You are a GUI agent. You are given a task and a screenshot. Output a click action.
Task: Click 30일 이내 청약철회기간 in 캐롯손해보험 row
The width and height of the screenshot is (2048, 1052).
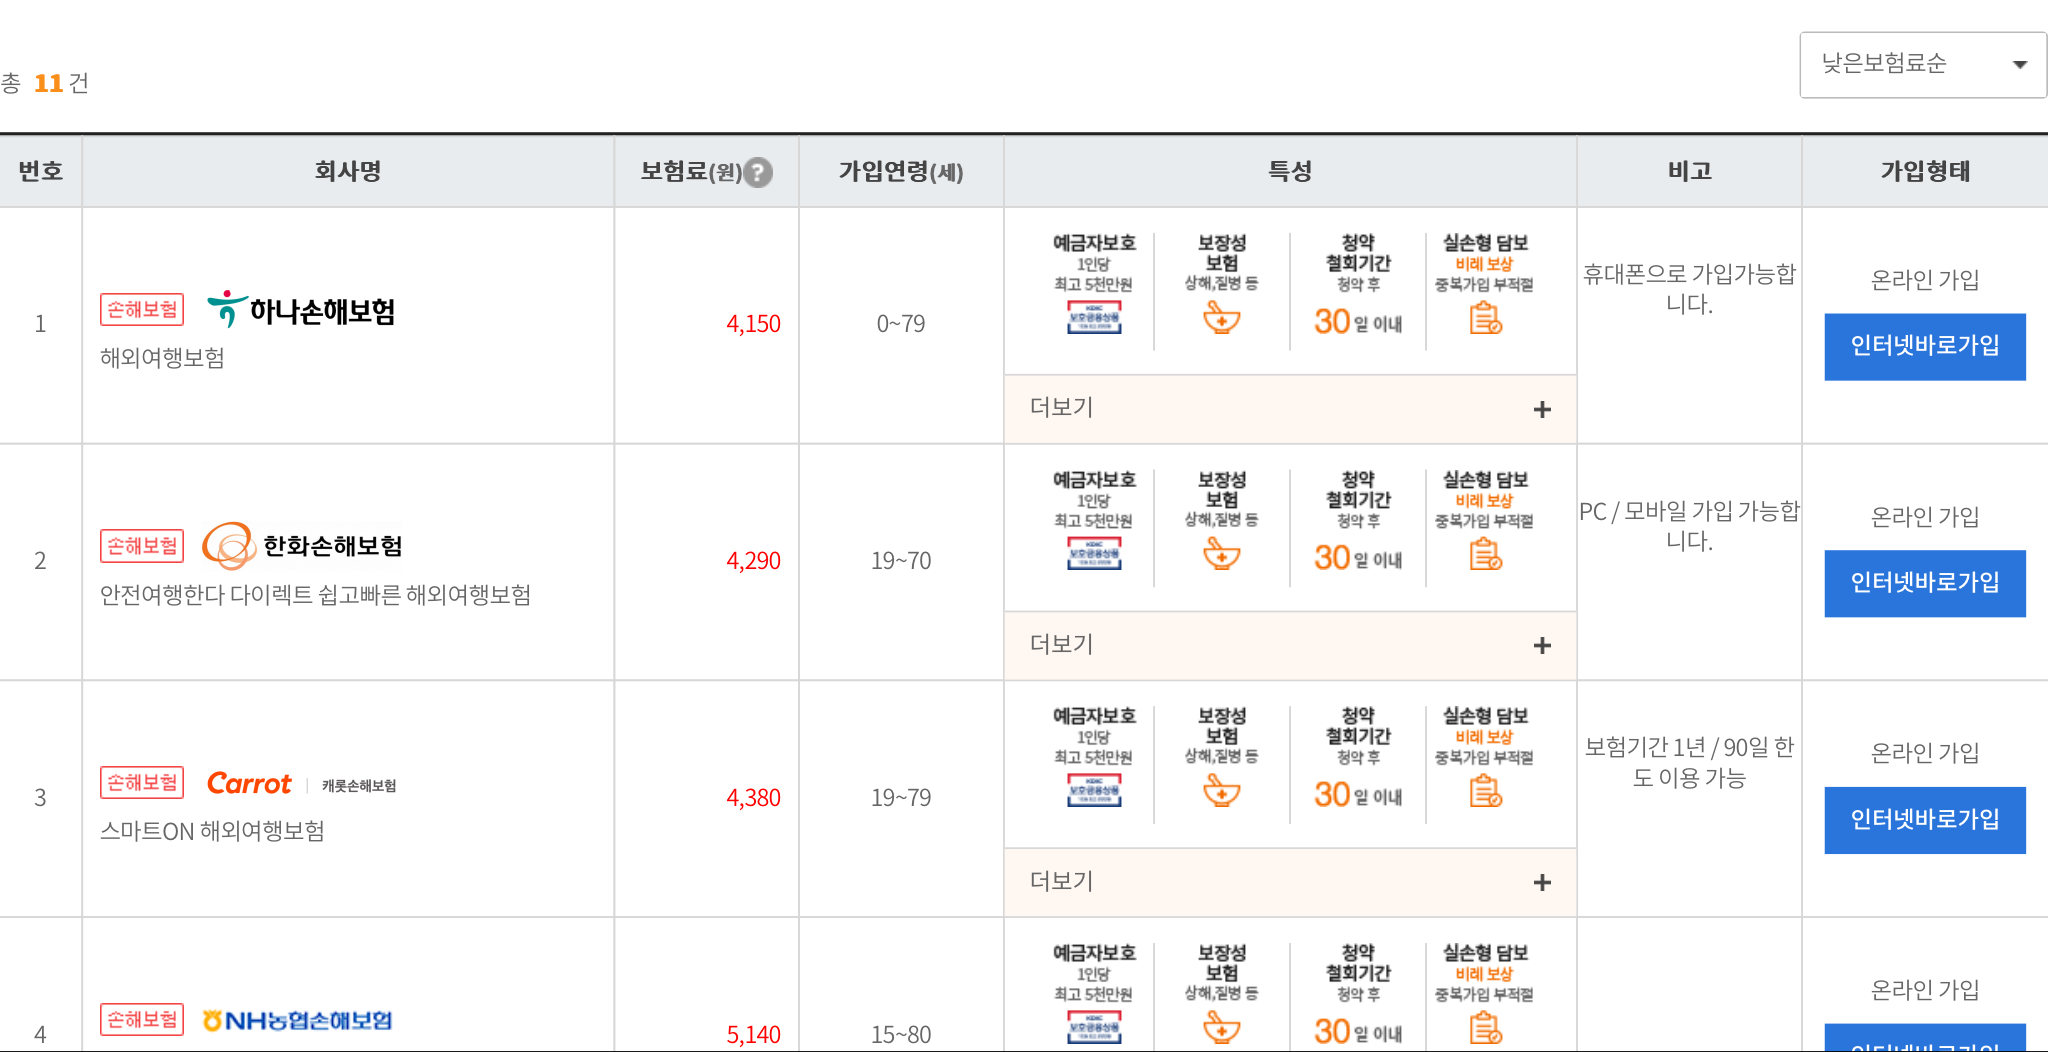(1358, 794)
